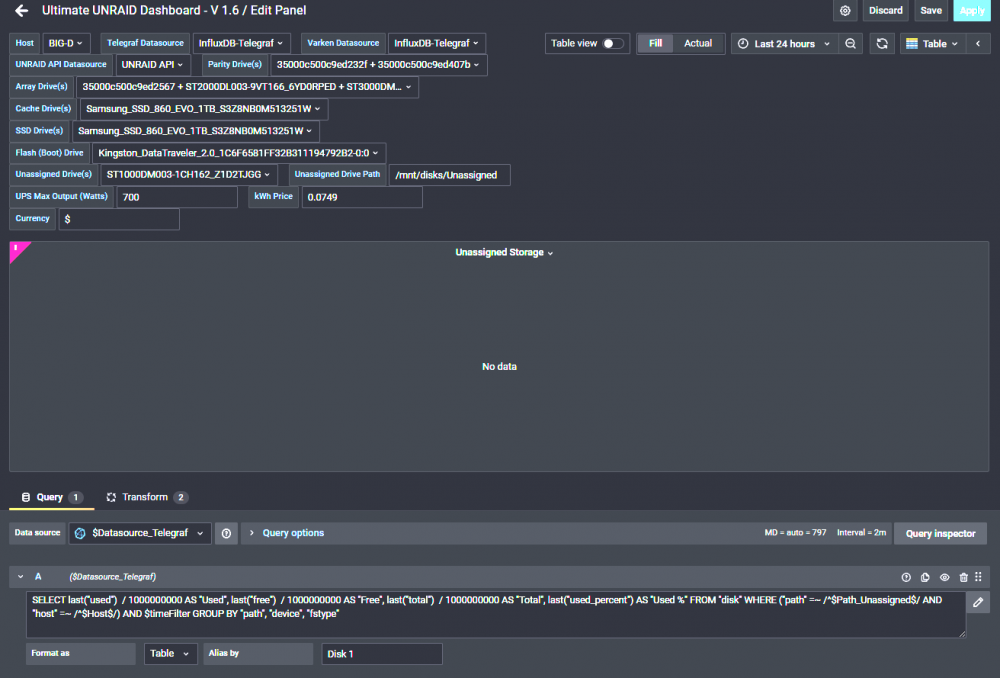
Task: Go back using the arrow icon
Action: 21,11
